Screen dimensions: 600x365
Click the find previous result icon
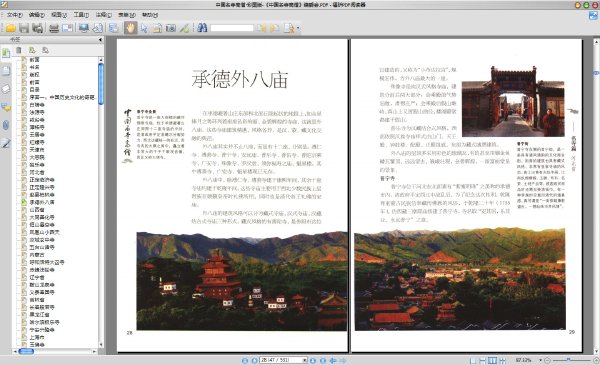[261, 28]
